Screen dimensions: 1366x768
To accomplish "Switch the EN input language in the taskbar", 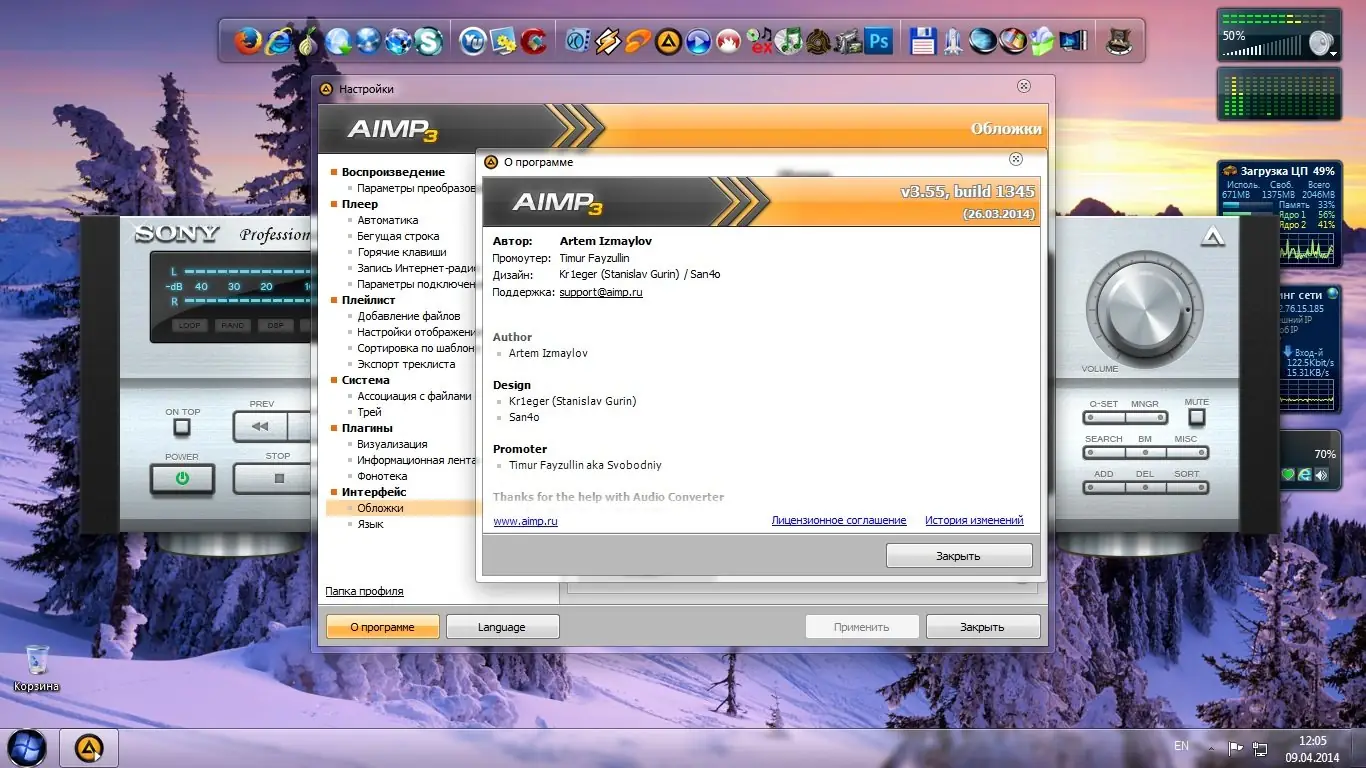I will 1181,746.
